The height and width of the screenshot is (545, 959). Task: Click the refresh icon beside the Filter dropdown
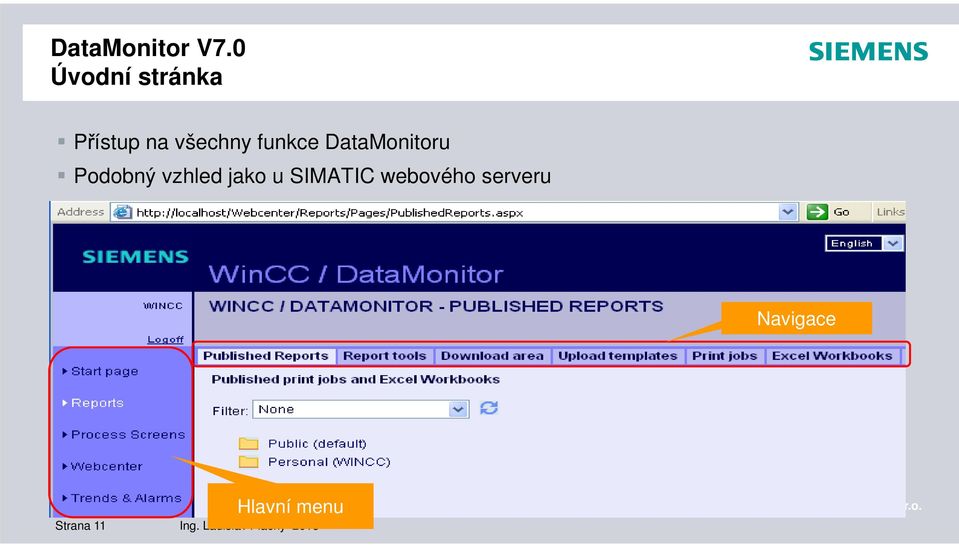tap(489, 408)
